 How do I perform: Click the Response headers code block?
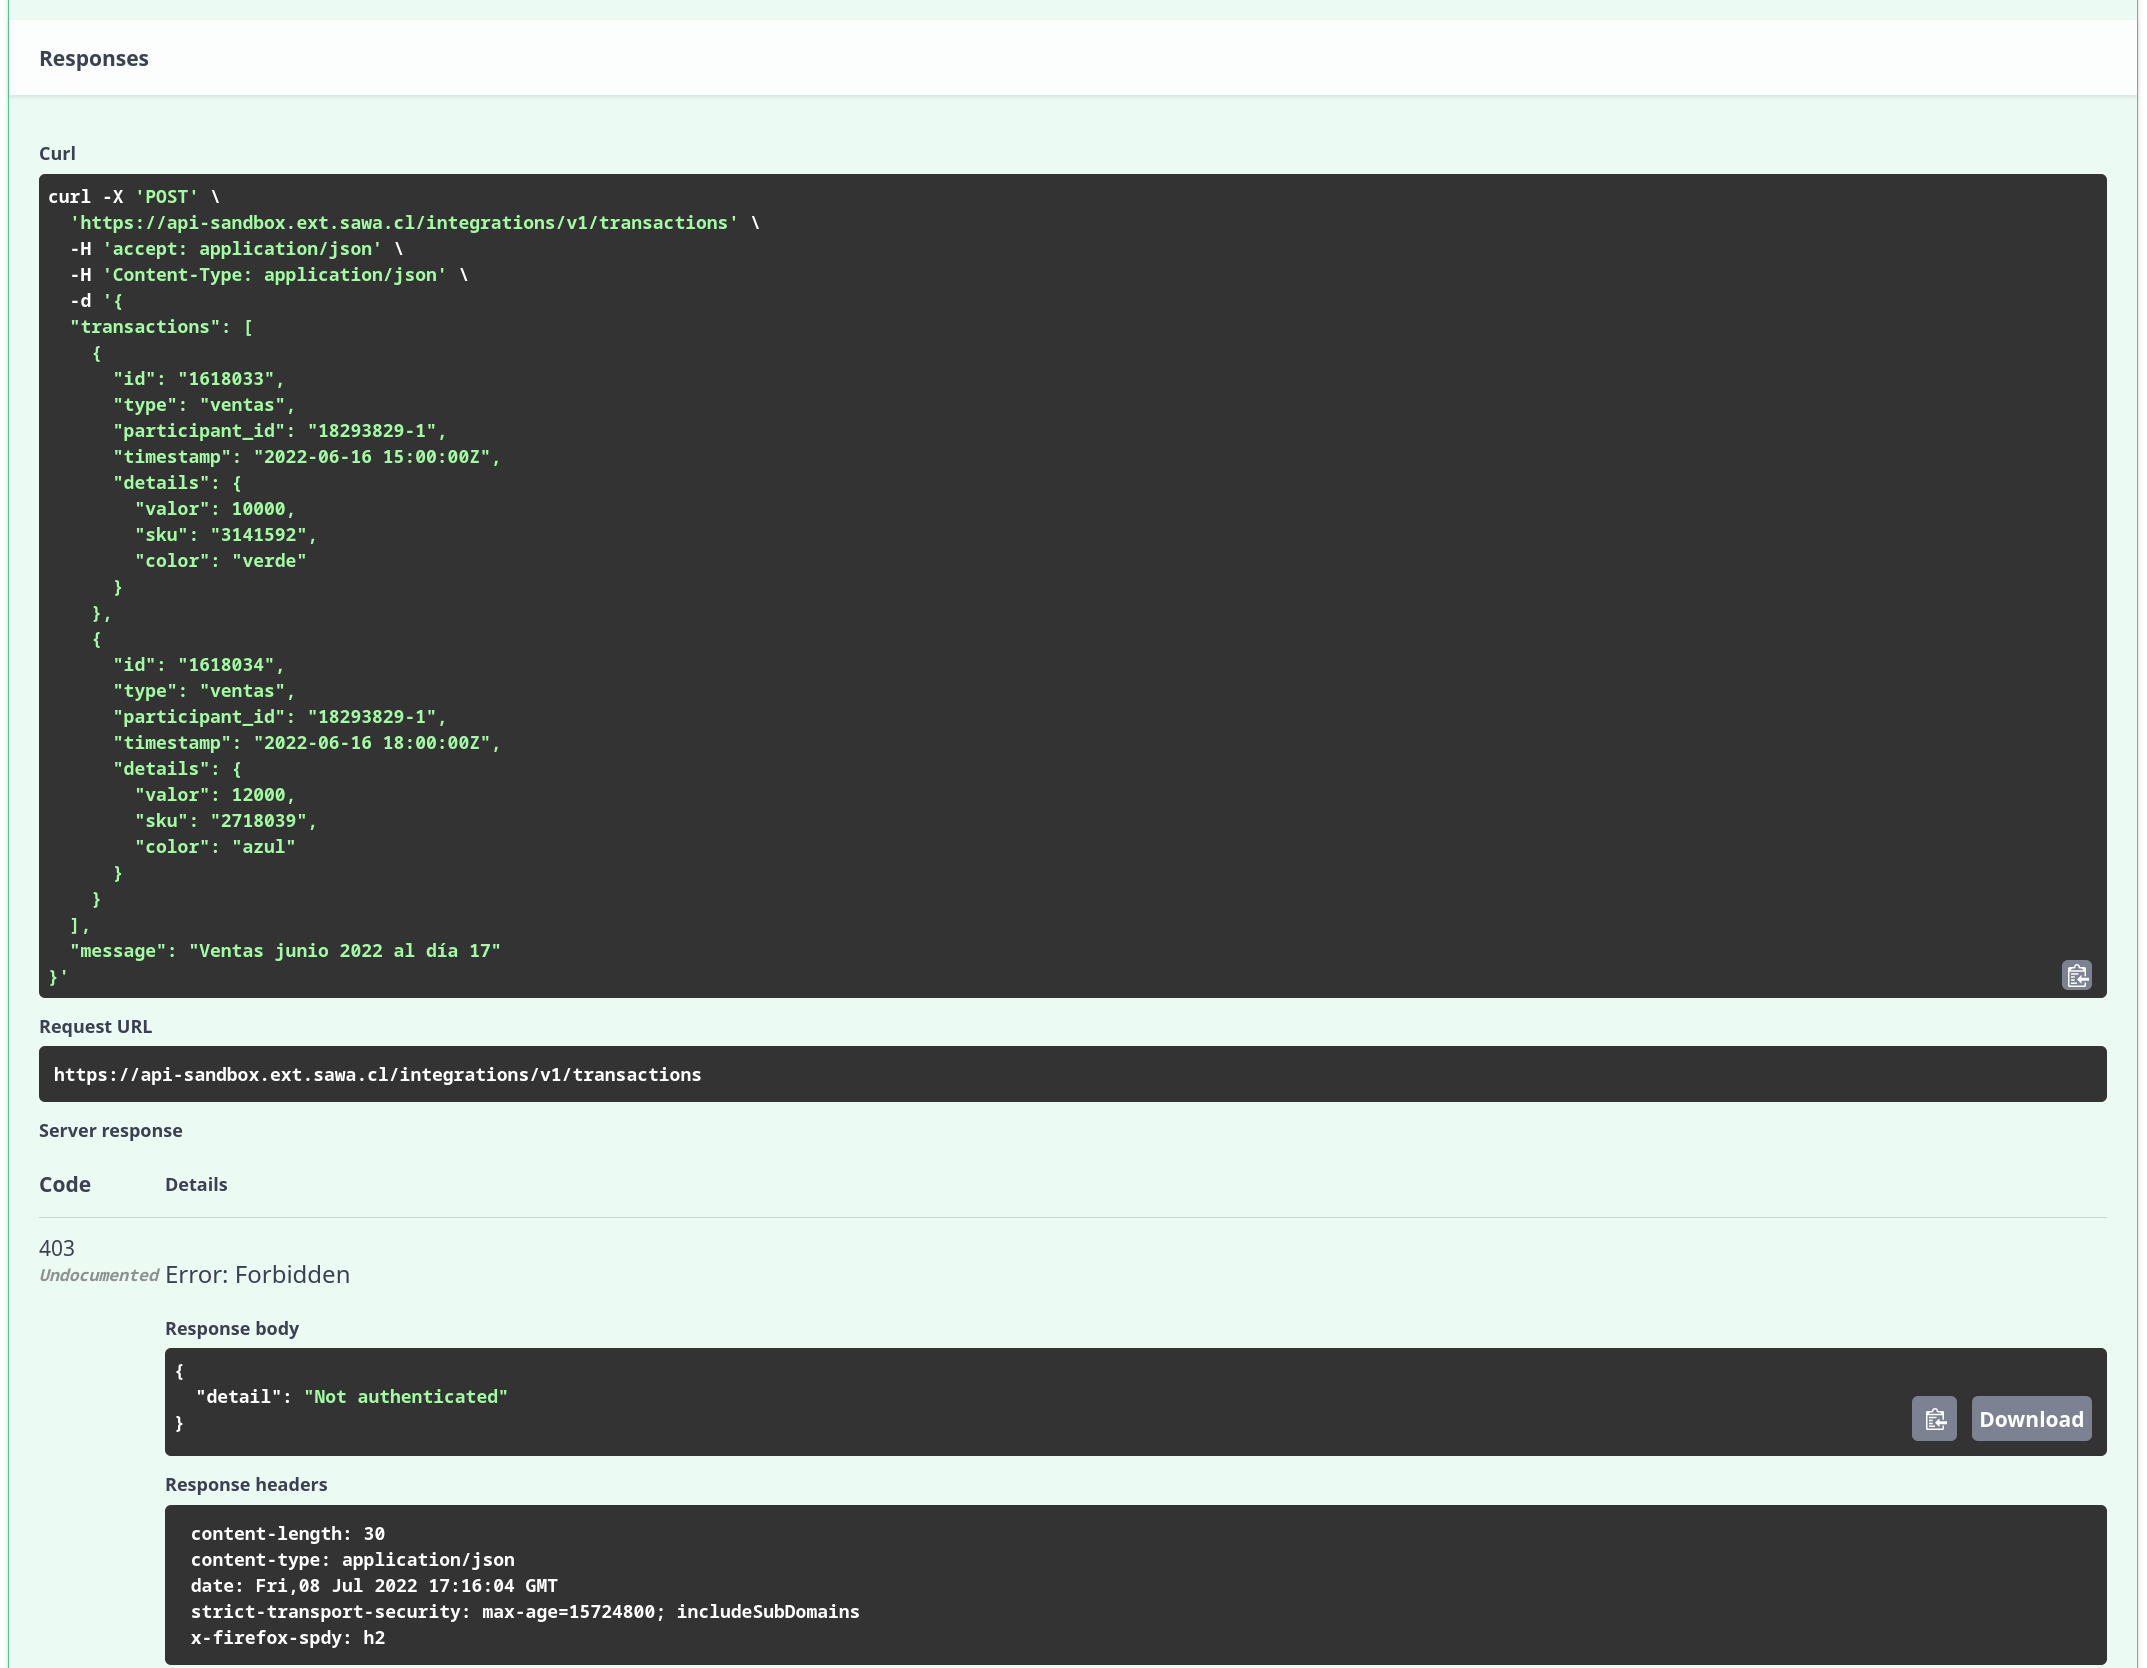1134,1584
